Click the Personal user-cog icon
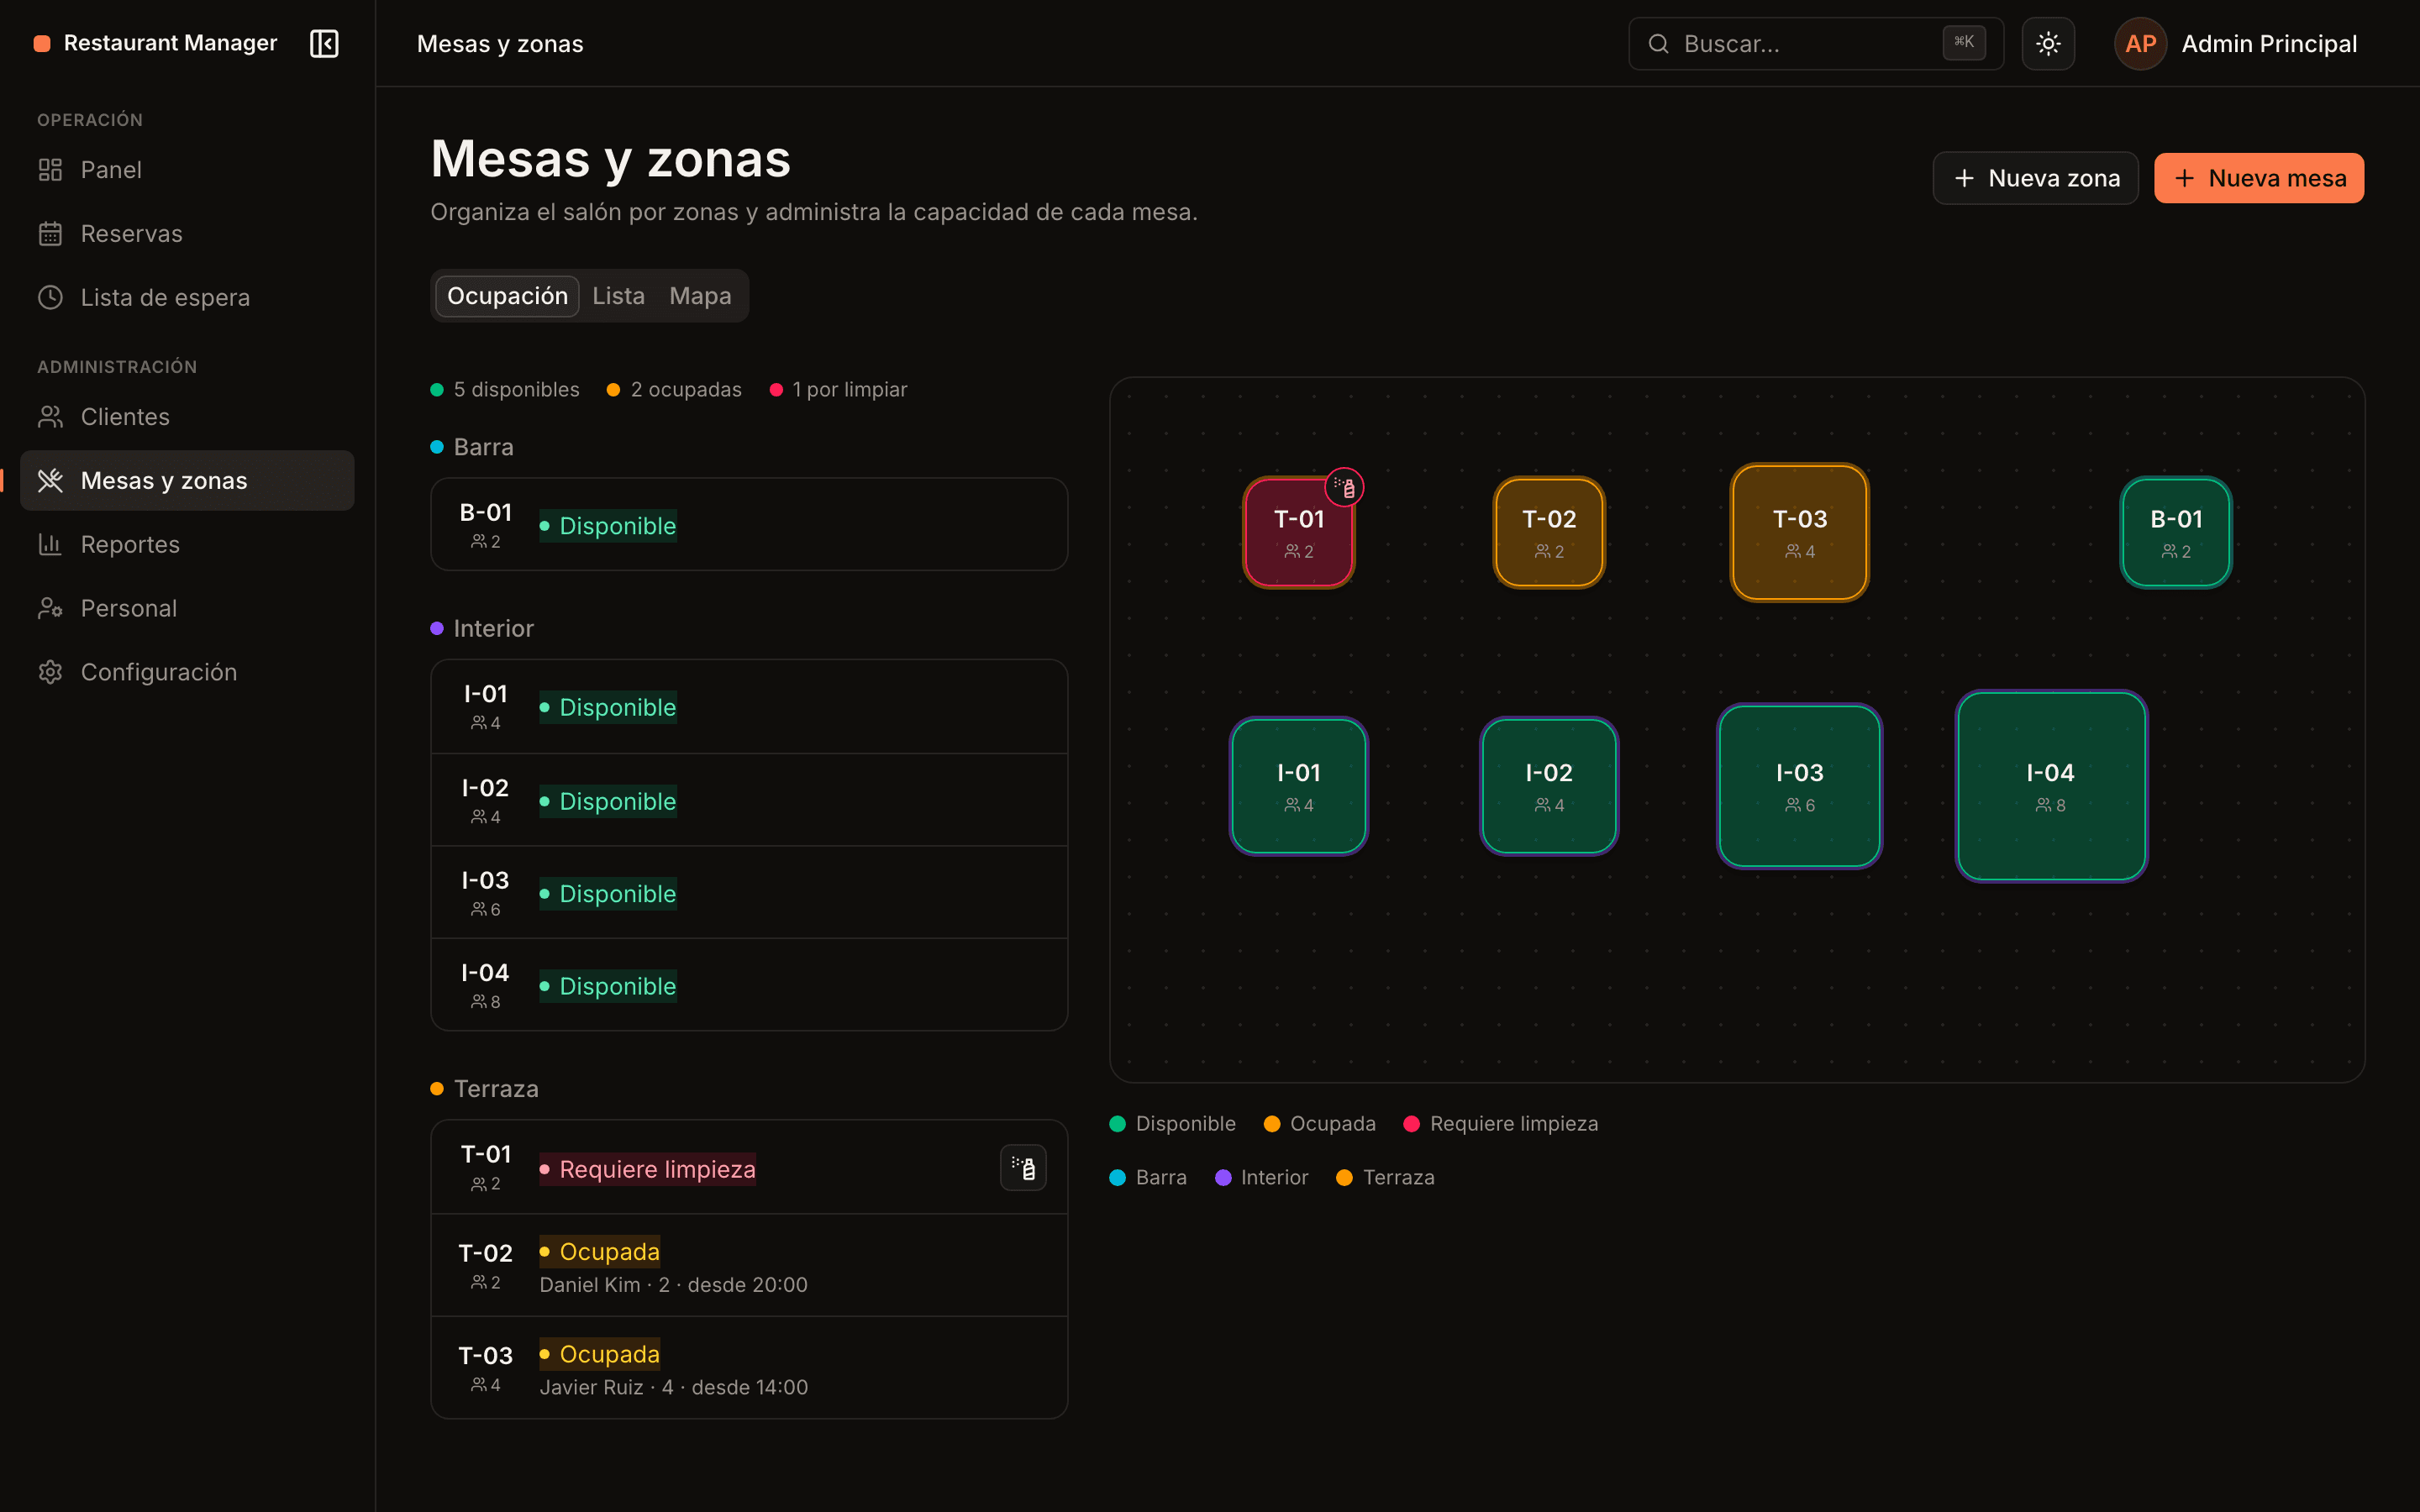Screen dimensions: 2420x1512 (50, 608)
